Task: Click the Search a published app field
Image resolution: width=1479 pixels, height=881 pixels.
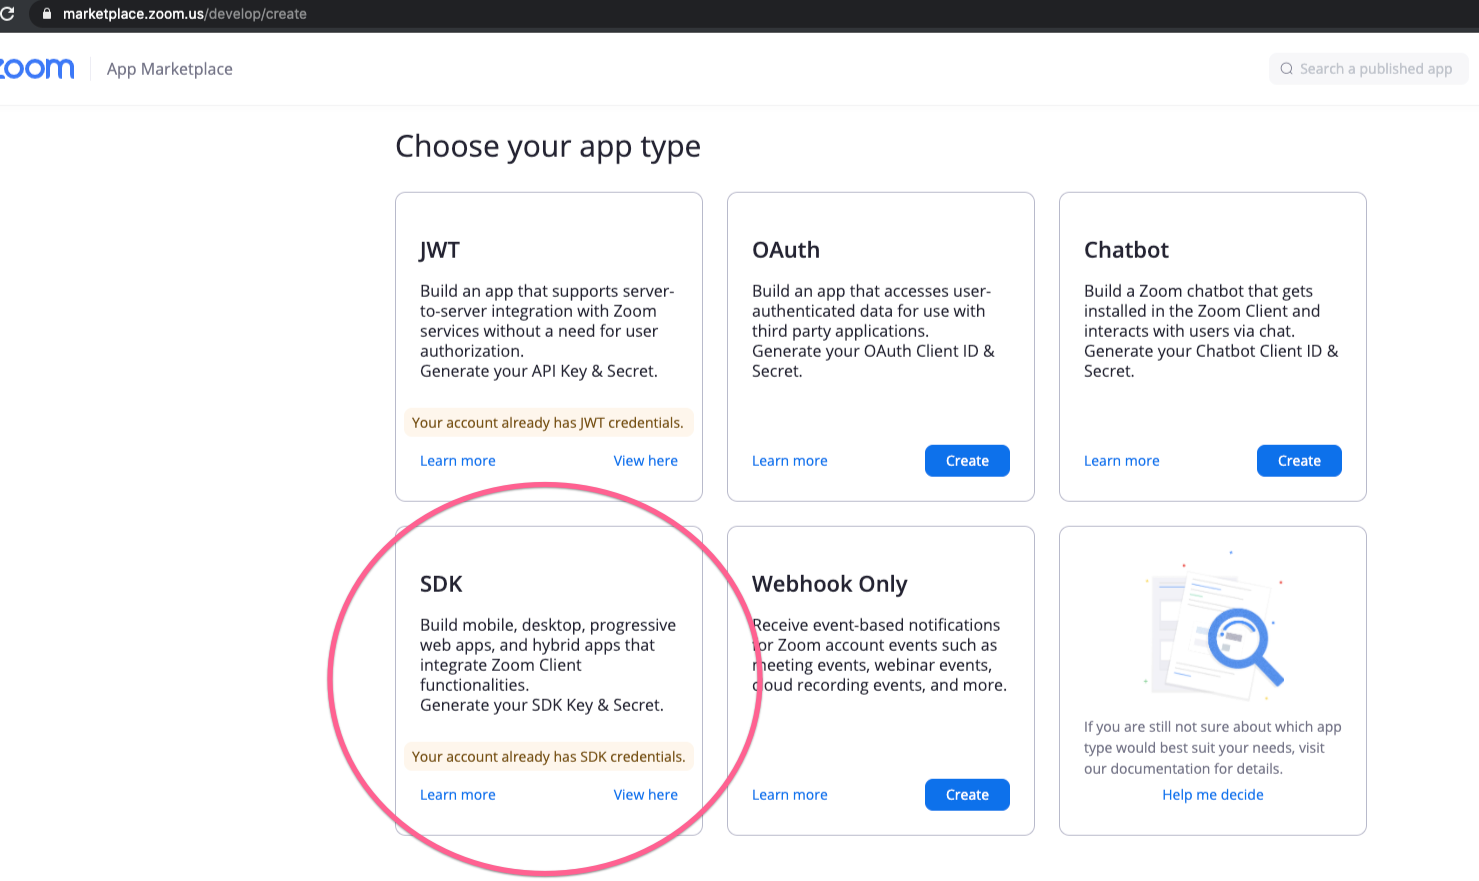Action: (1368, 69)
